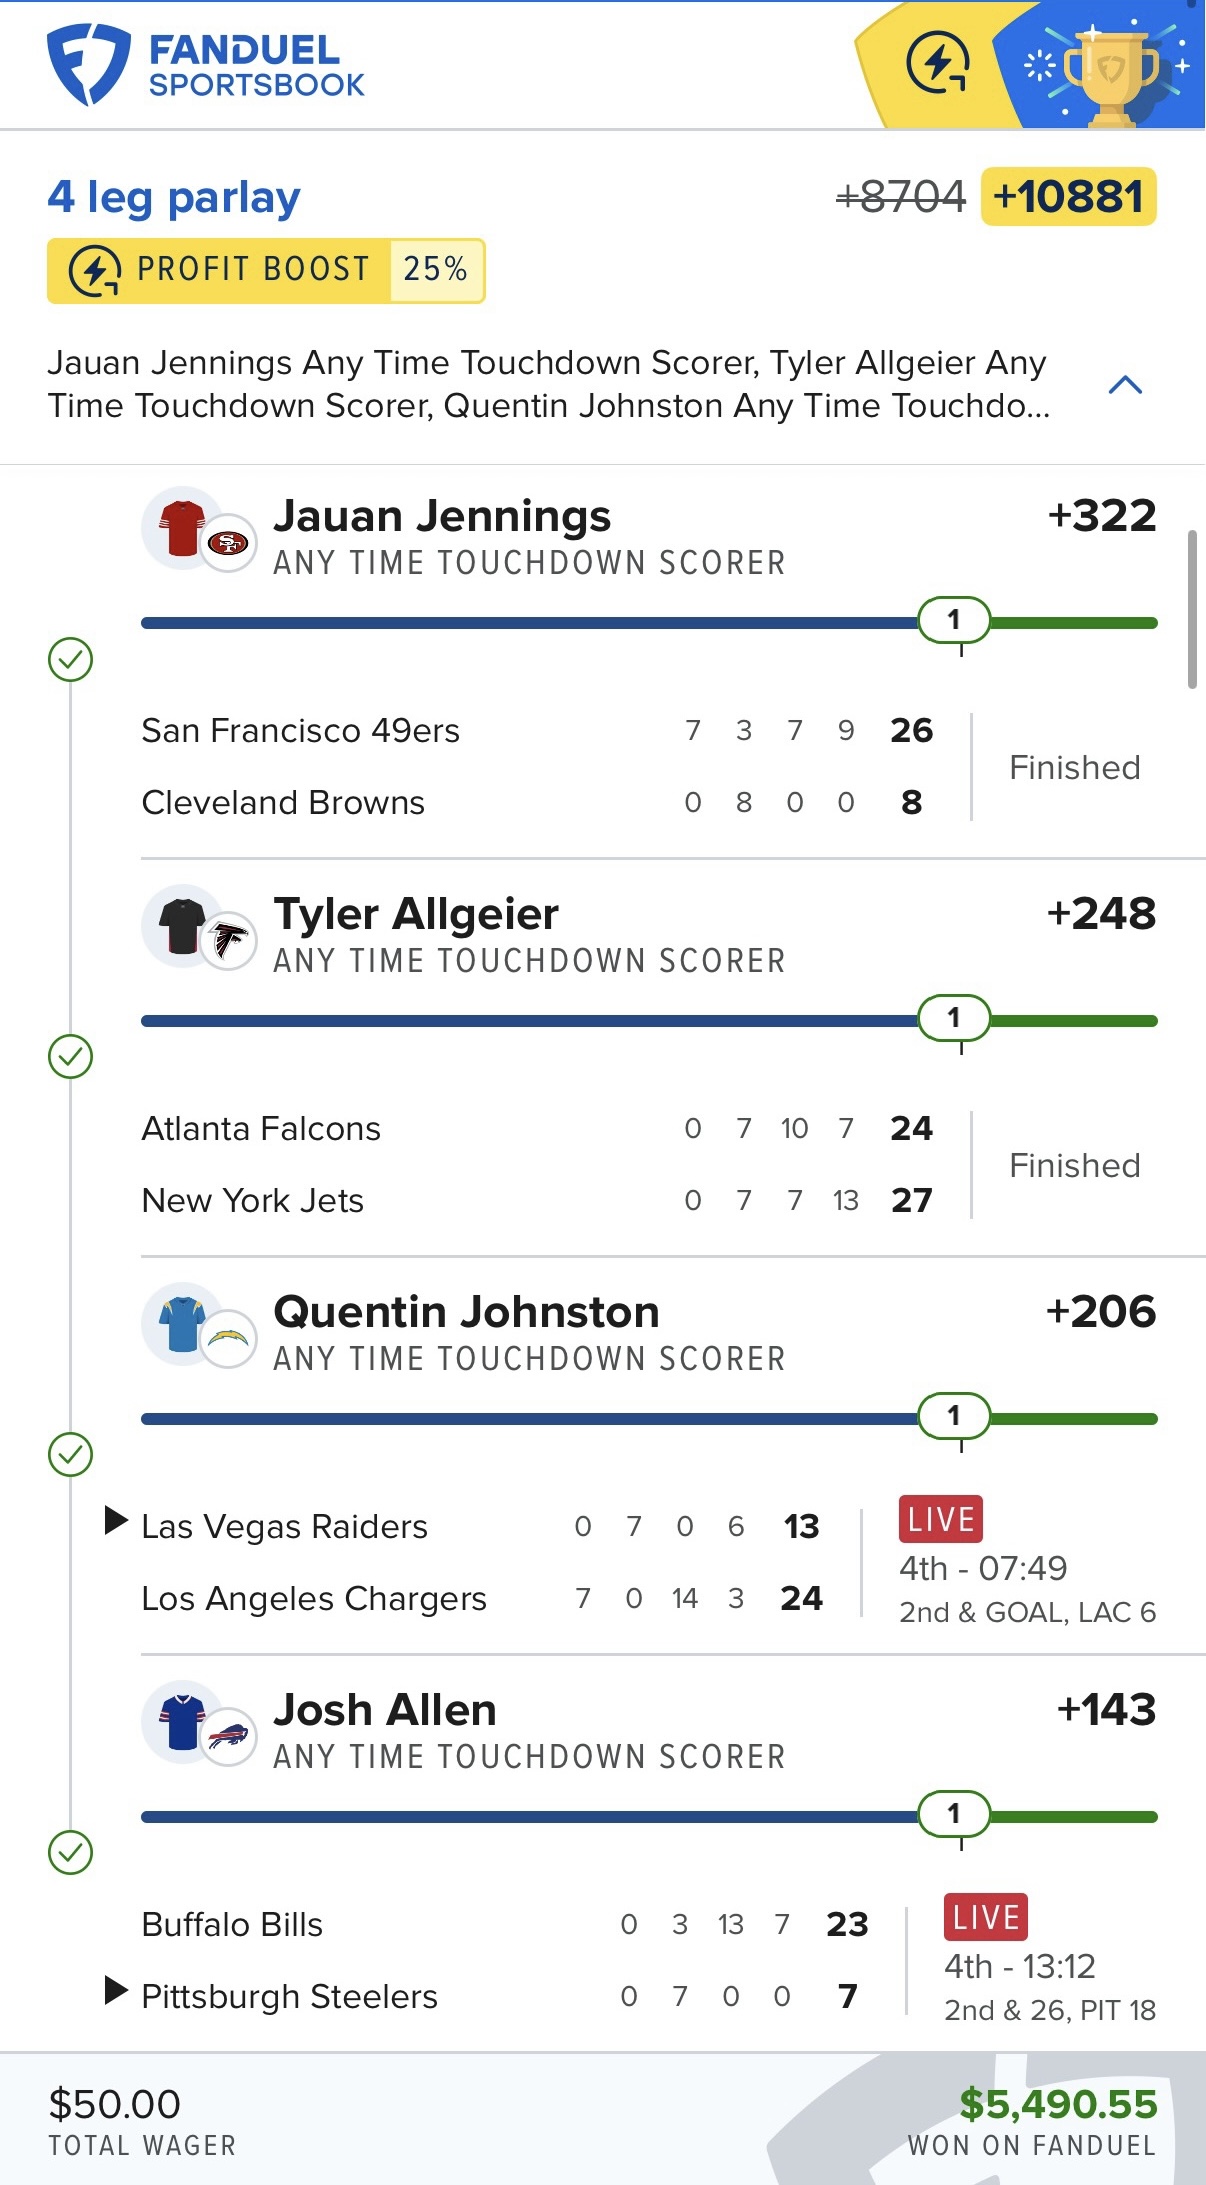Click the possession arrow next to Las Vegas Raiders

[x=116, y=1521]
